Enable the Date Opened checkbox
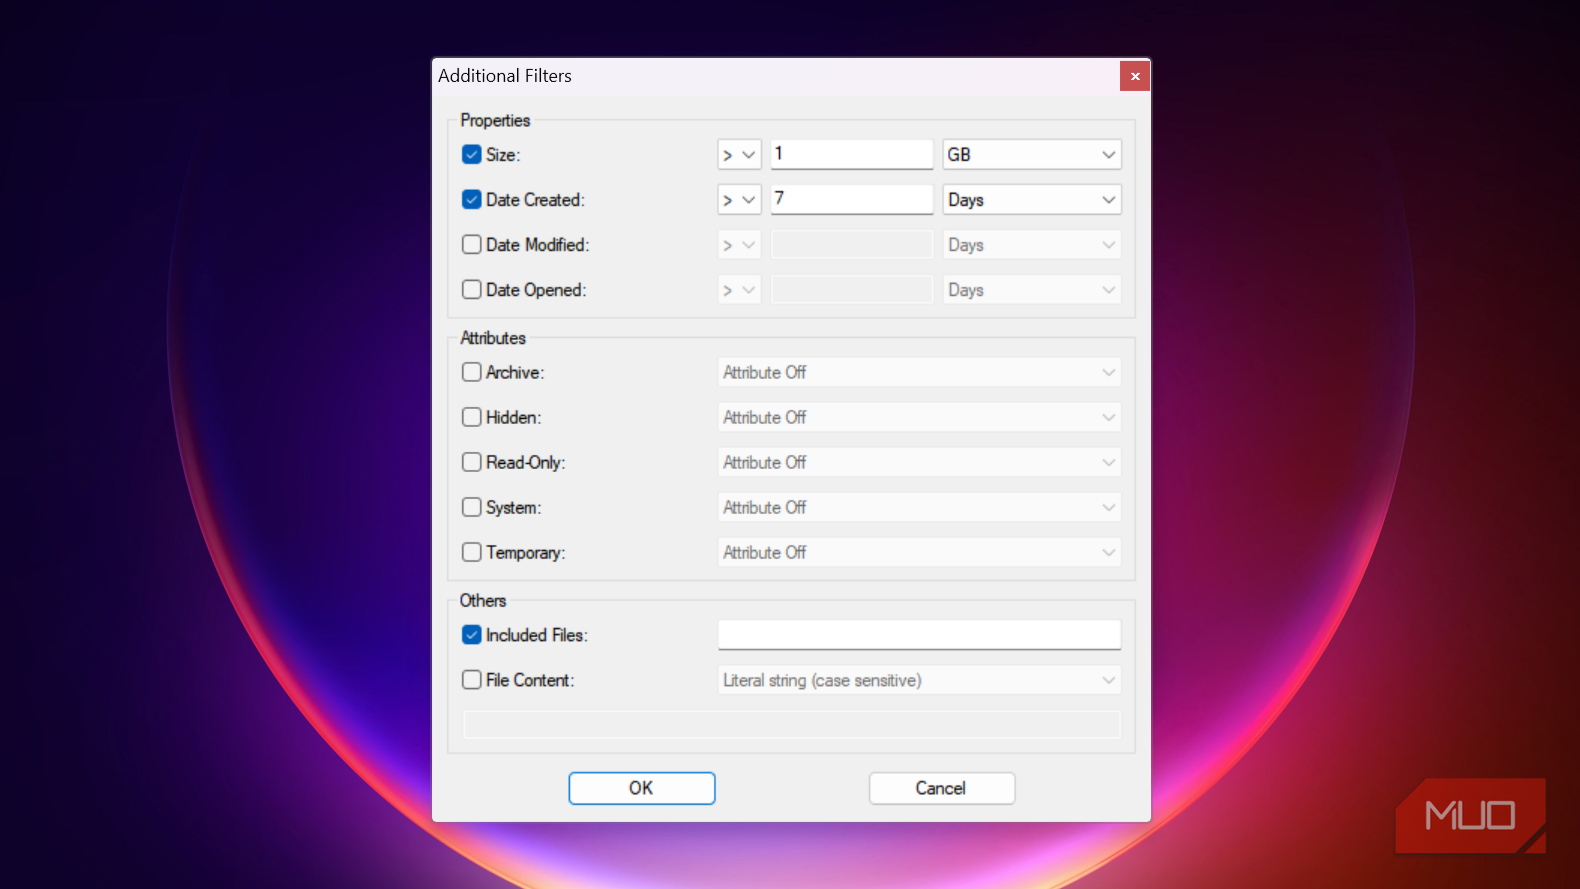Image resolution: width=1580 pixels, height=889 pixels. click(x=472, y=290)
